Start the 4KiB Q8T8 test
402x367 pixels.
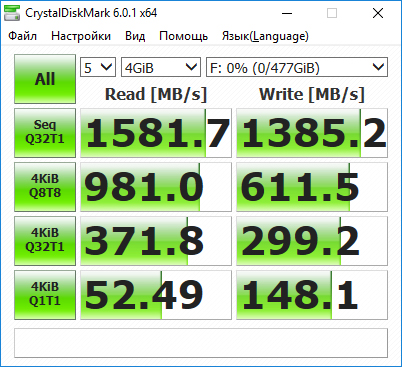coord(45,187)
